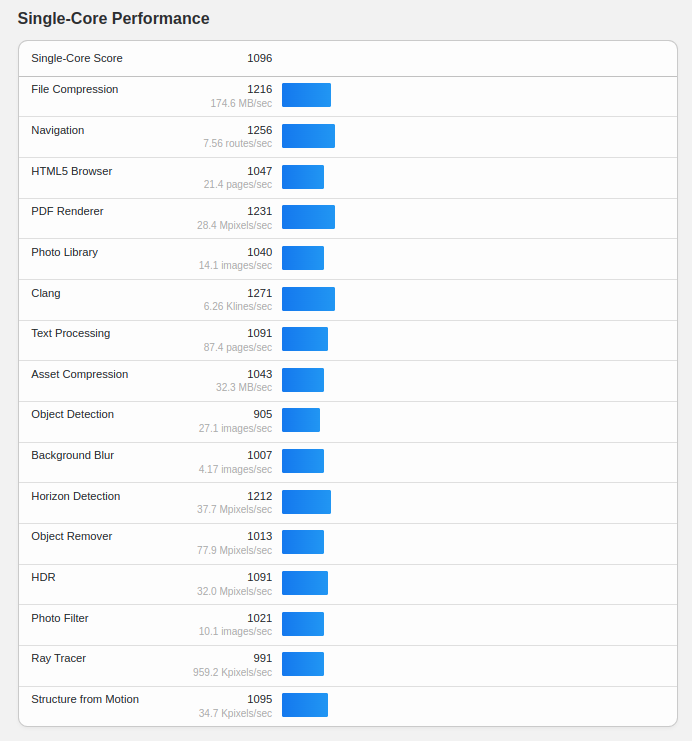The height and width of the screenshot is (741, 692).
Task: Click the Object Remover label
Action: point(72,536)
